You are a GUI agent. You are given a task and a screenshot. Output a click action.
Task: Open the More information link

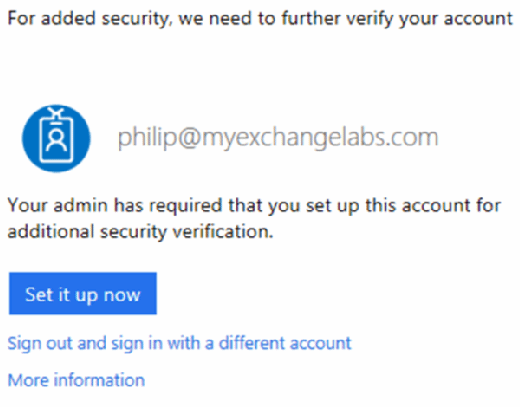point(76,380)
